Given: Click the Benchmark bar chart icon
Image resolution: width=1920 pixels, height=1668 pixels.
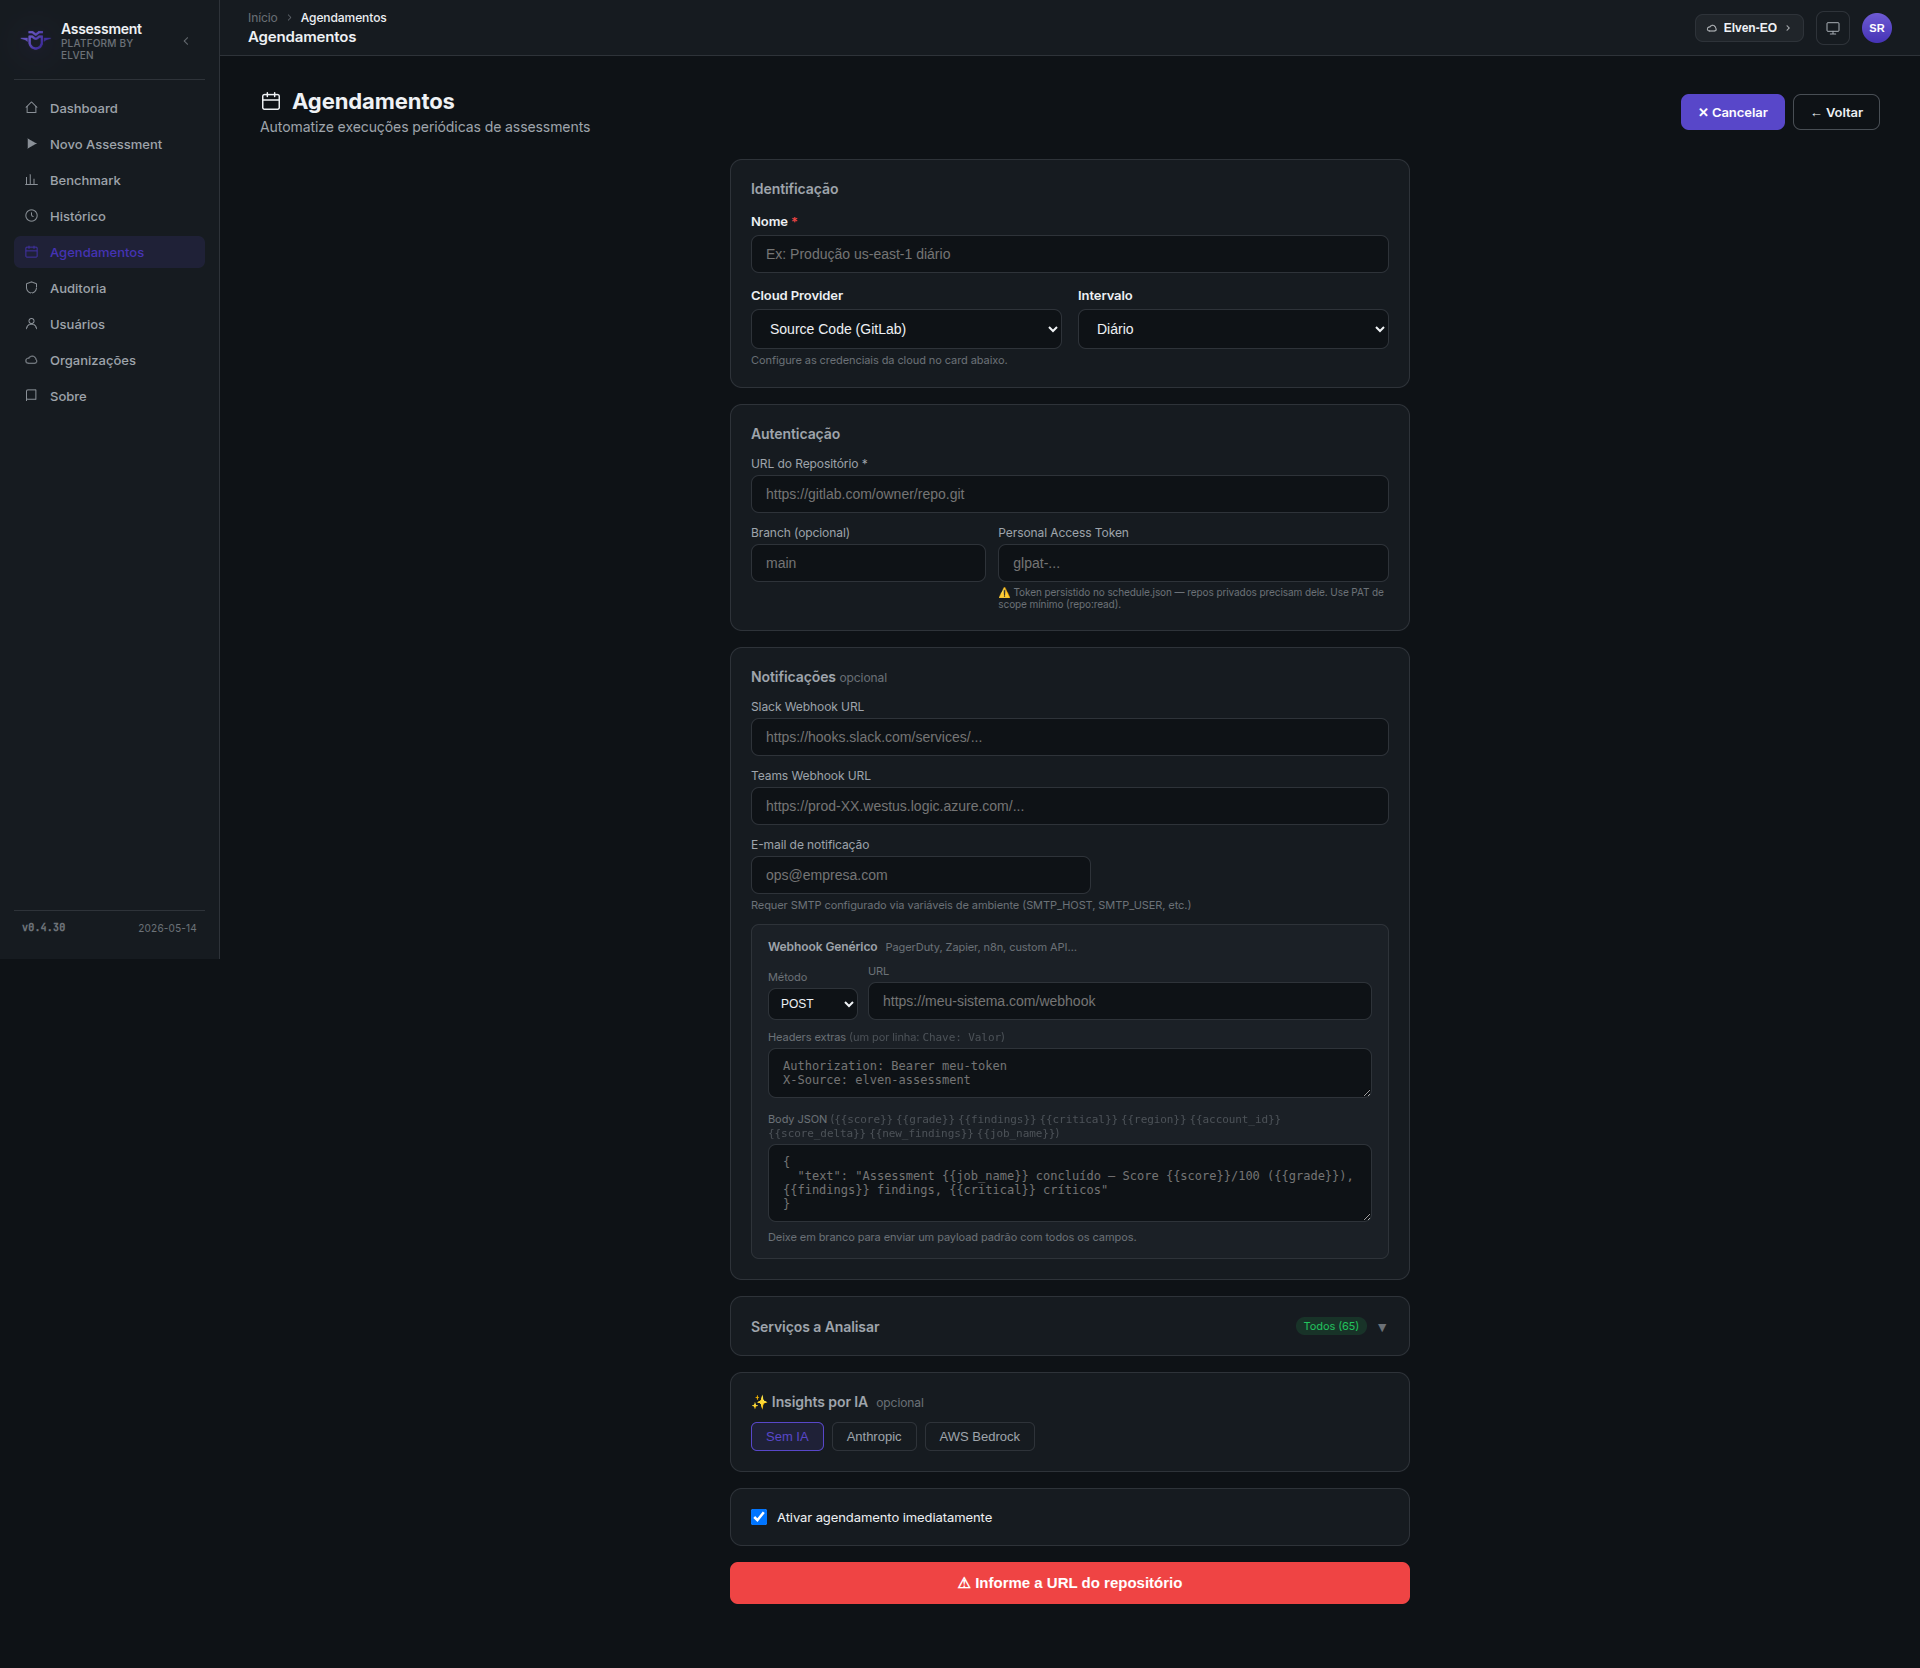Looking at the screenshot, I should [31, 180].
